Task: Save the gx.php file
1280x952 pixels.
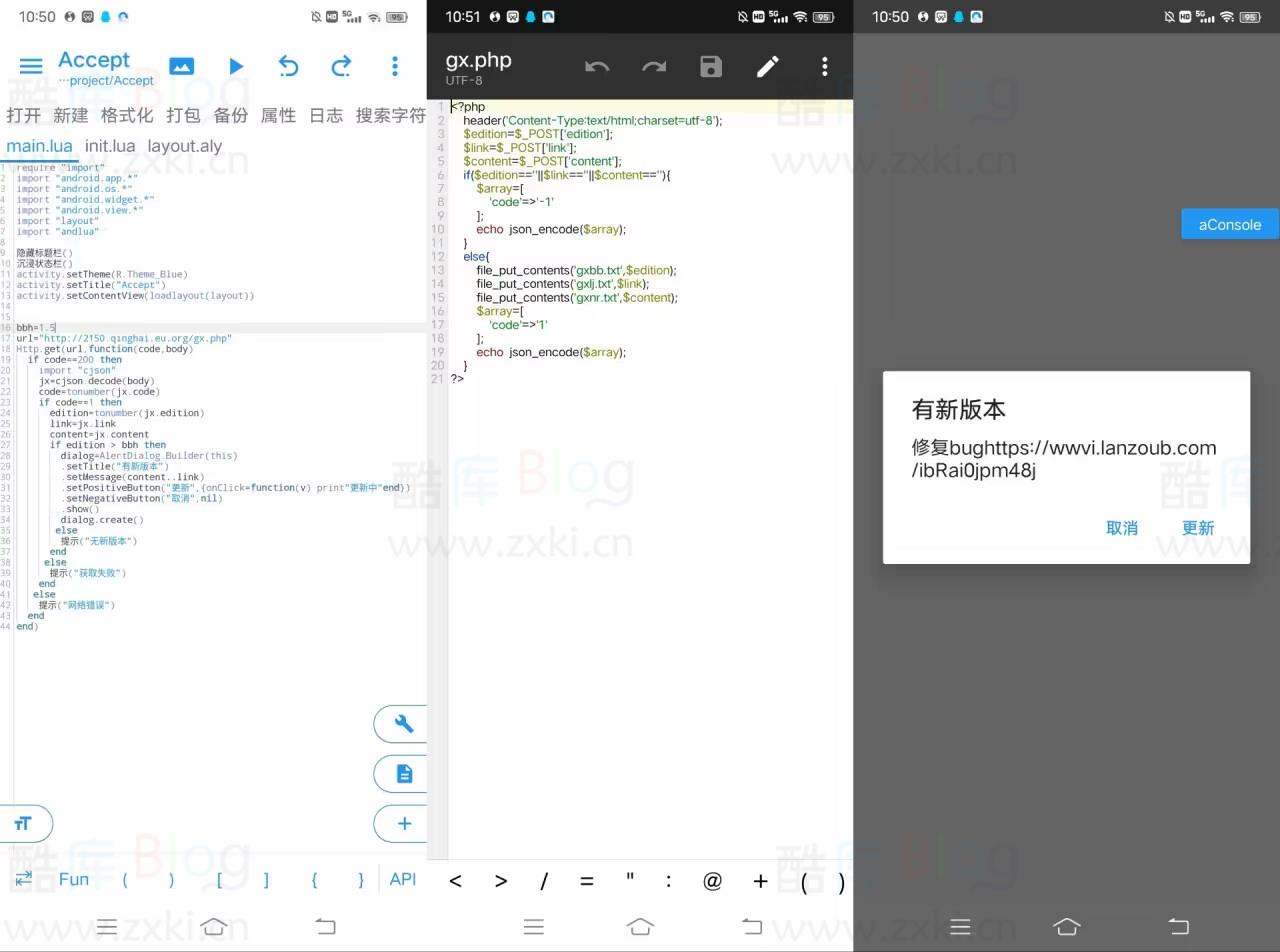Action: (710, 66)
